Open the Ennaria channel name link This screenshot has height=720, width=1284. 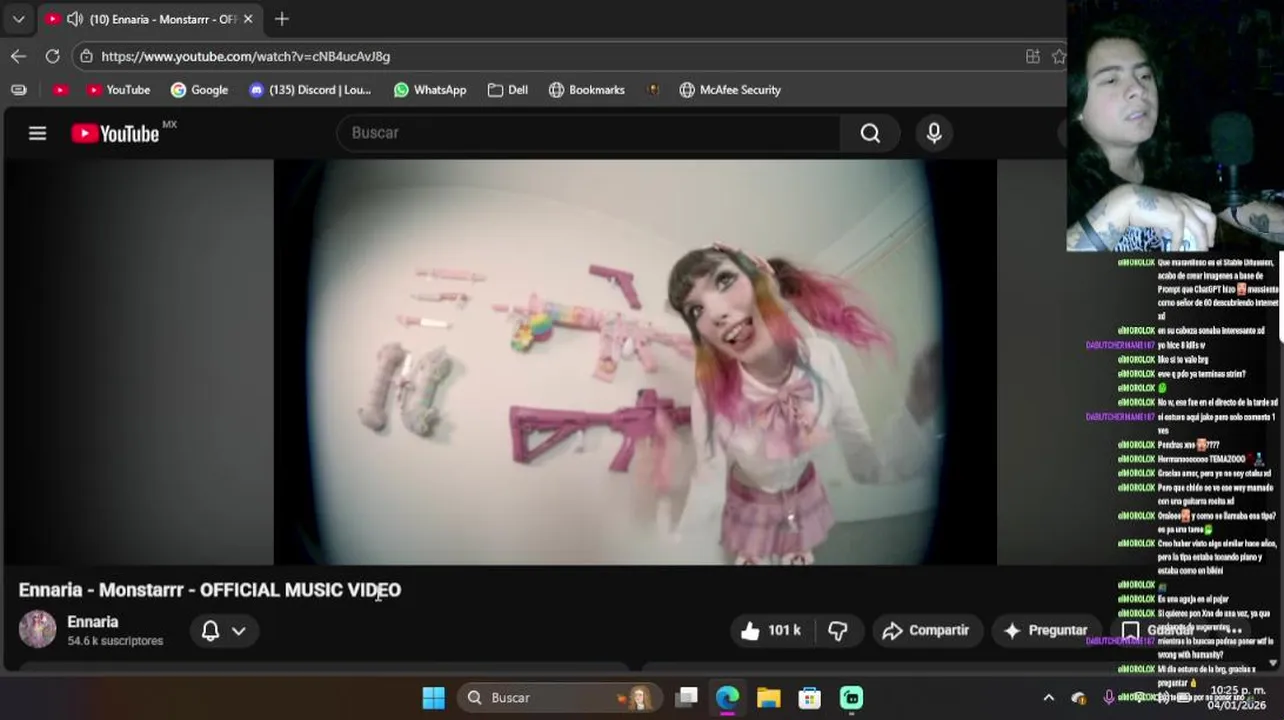click(x=93, y=622)
